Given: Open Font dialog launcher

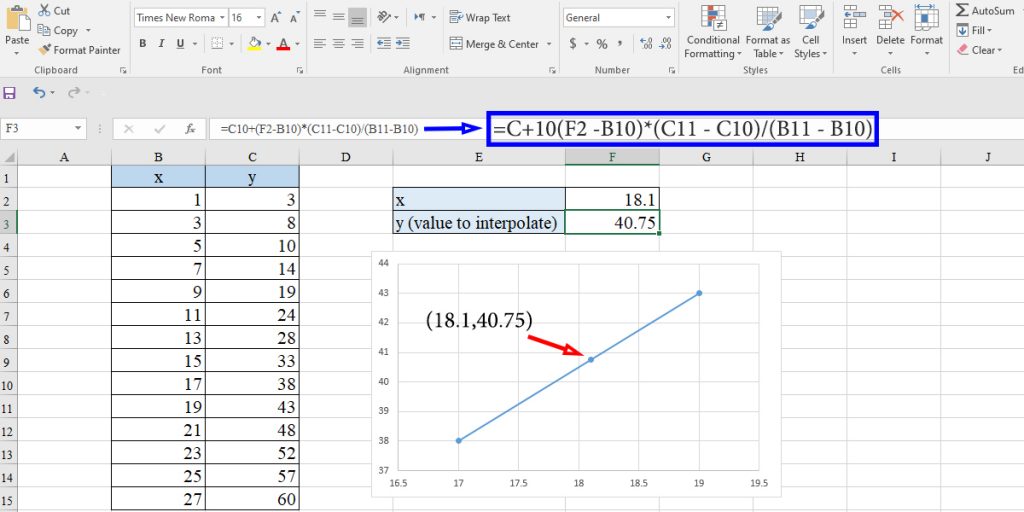Looking at the screenshot, I should [300, 70].
